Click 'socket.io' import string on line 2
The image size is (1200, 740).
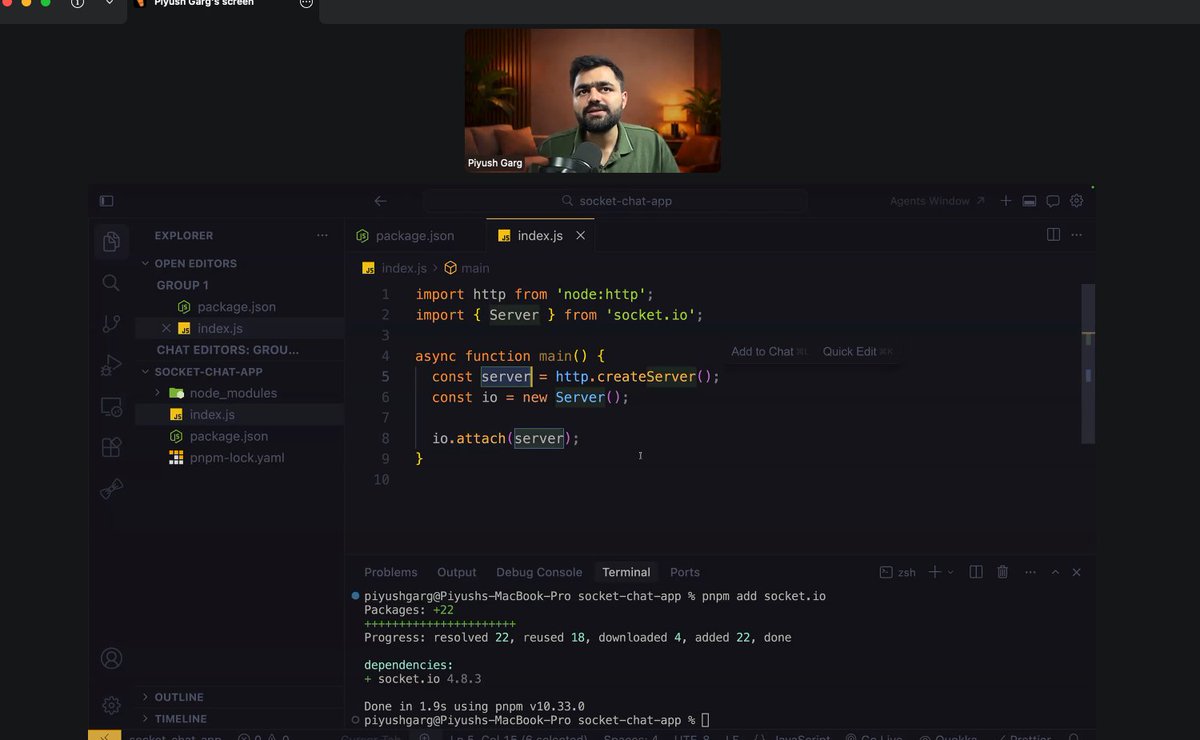(650, 315)
